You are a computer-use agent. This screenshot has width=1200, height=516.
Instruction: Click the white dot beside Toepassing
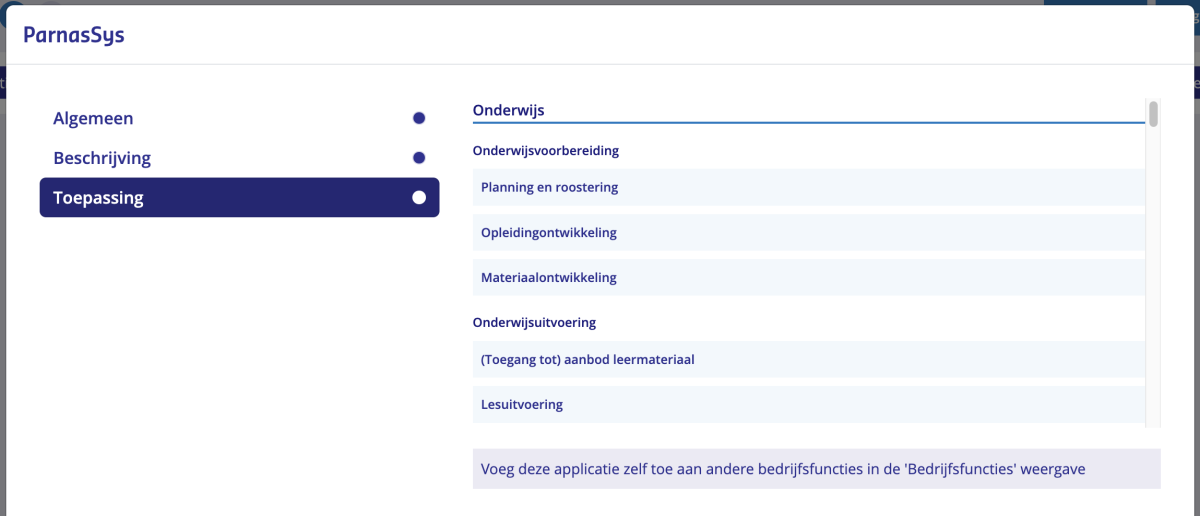(419, 198)
